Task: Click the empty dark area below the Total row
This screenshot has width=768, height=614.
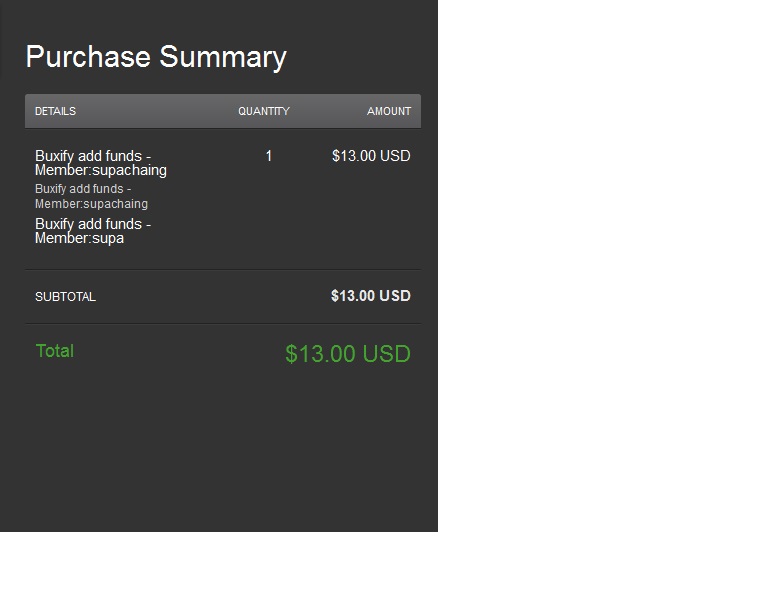Action: [x=220, y=450]
